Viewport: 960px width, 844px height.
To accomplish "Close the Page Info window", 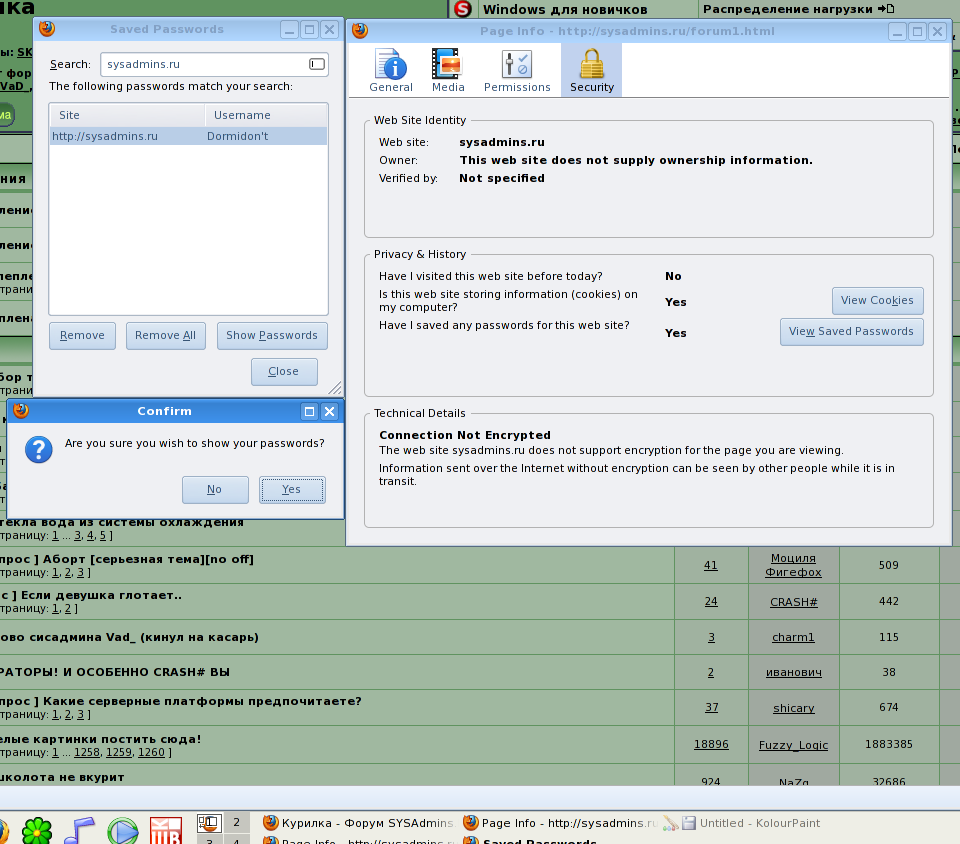I will (x=937, y=32).
